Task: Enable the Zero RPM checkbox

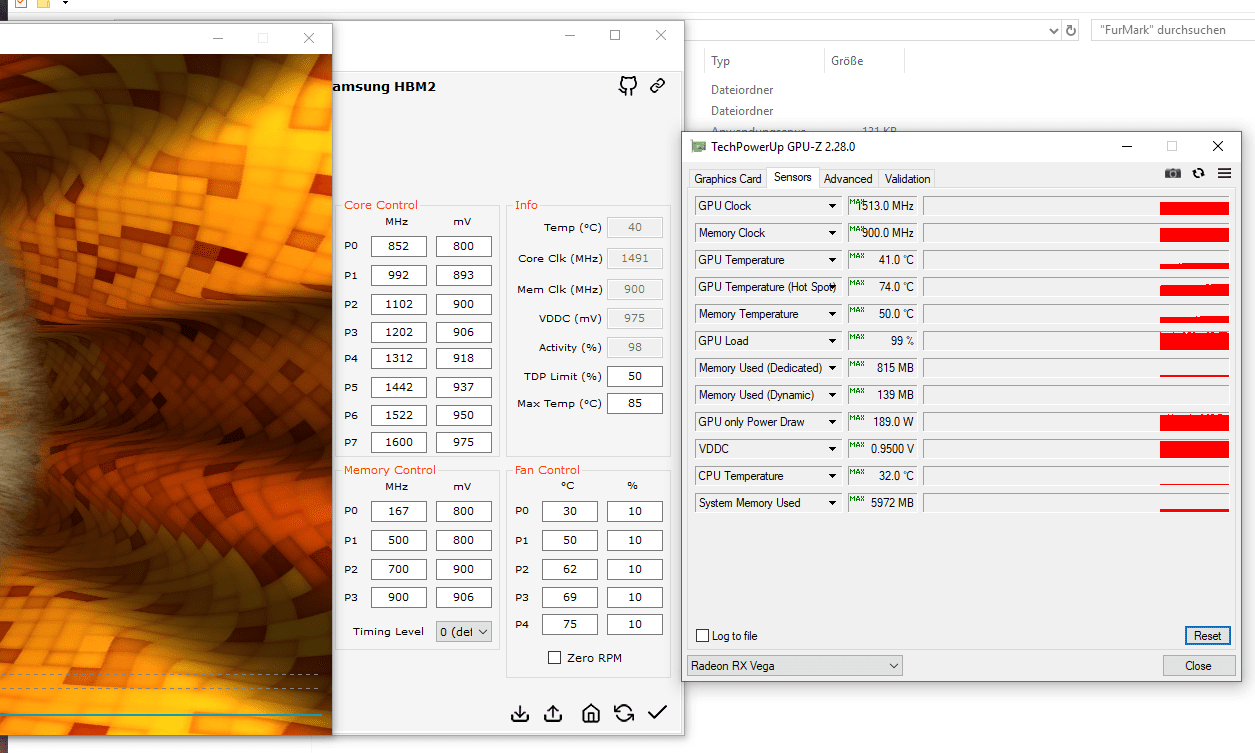Action: coord(554,657)
